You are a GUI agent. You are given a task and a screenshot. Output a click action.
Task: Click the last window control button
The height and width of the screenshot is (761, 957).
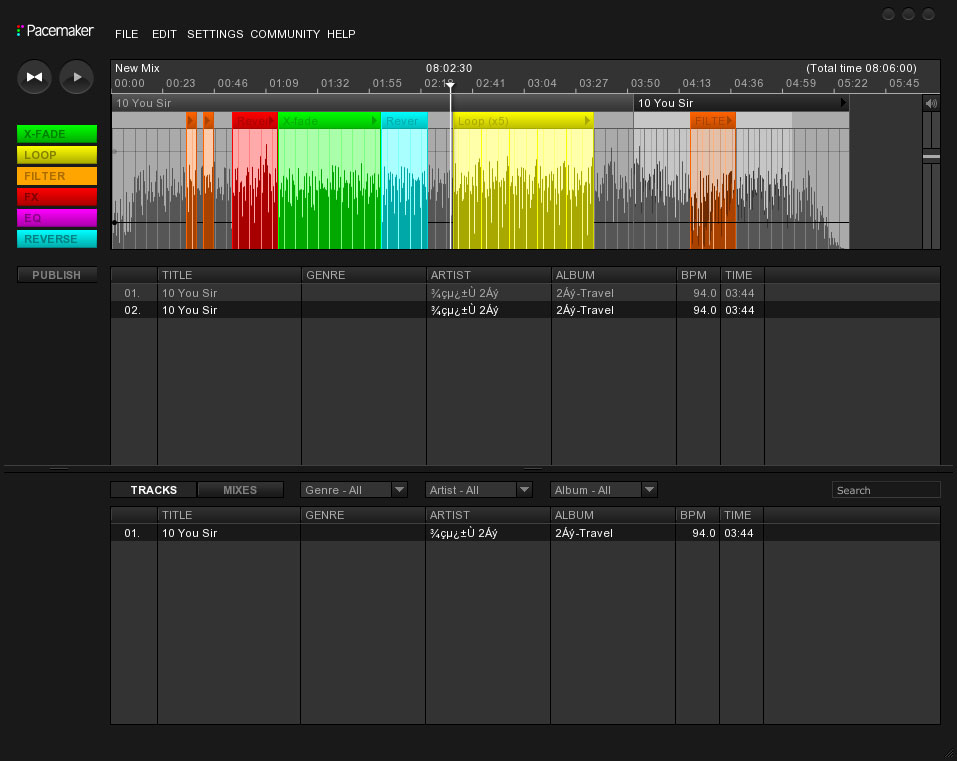click(928, 14)
